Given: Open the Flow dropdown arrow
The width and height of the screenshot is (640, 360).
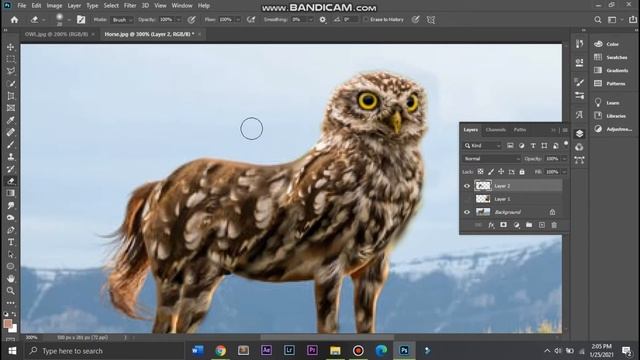Looking at the screenshot, I should click(238, 20).
